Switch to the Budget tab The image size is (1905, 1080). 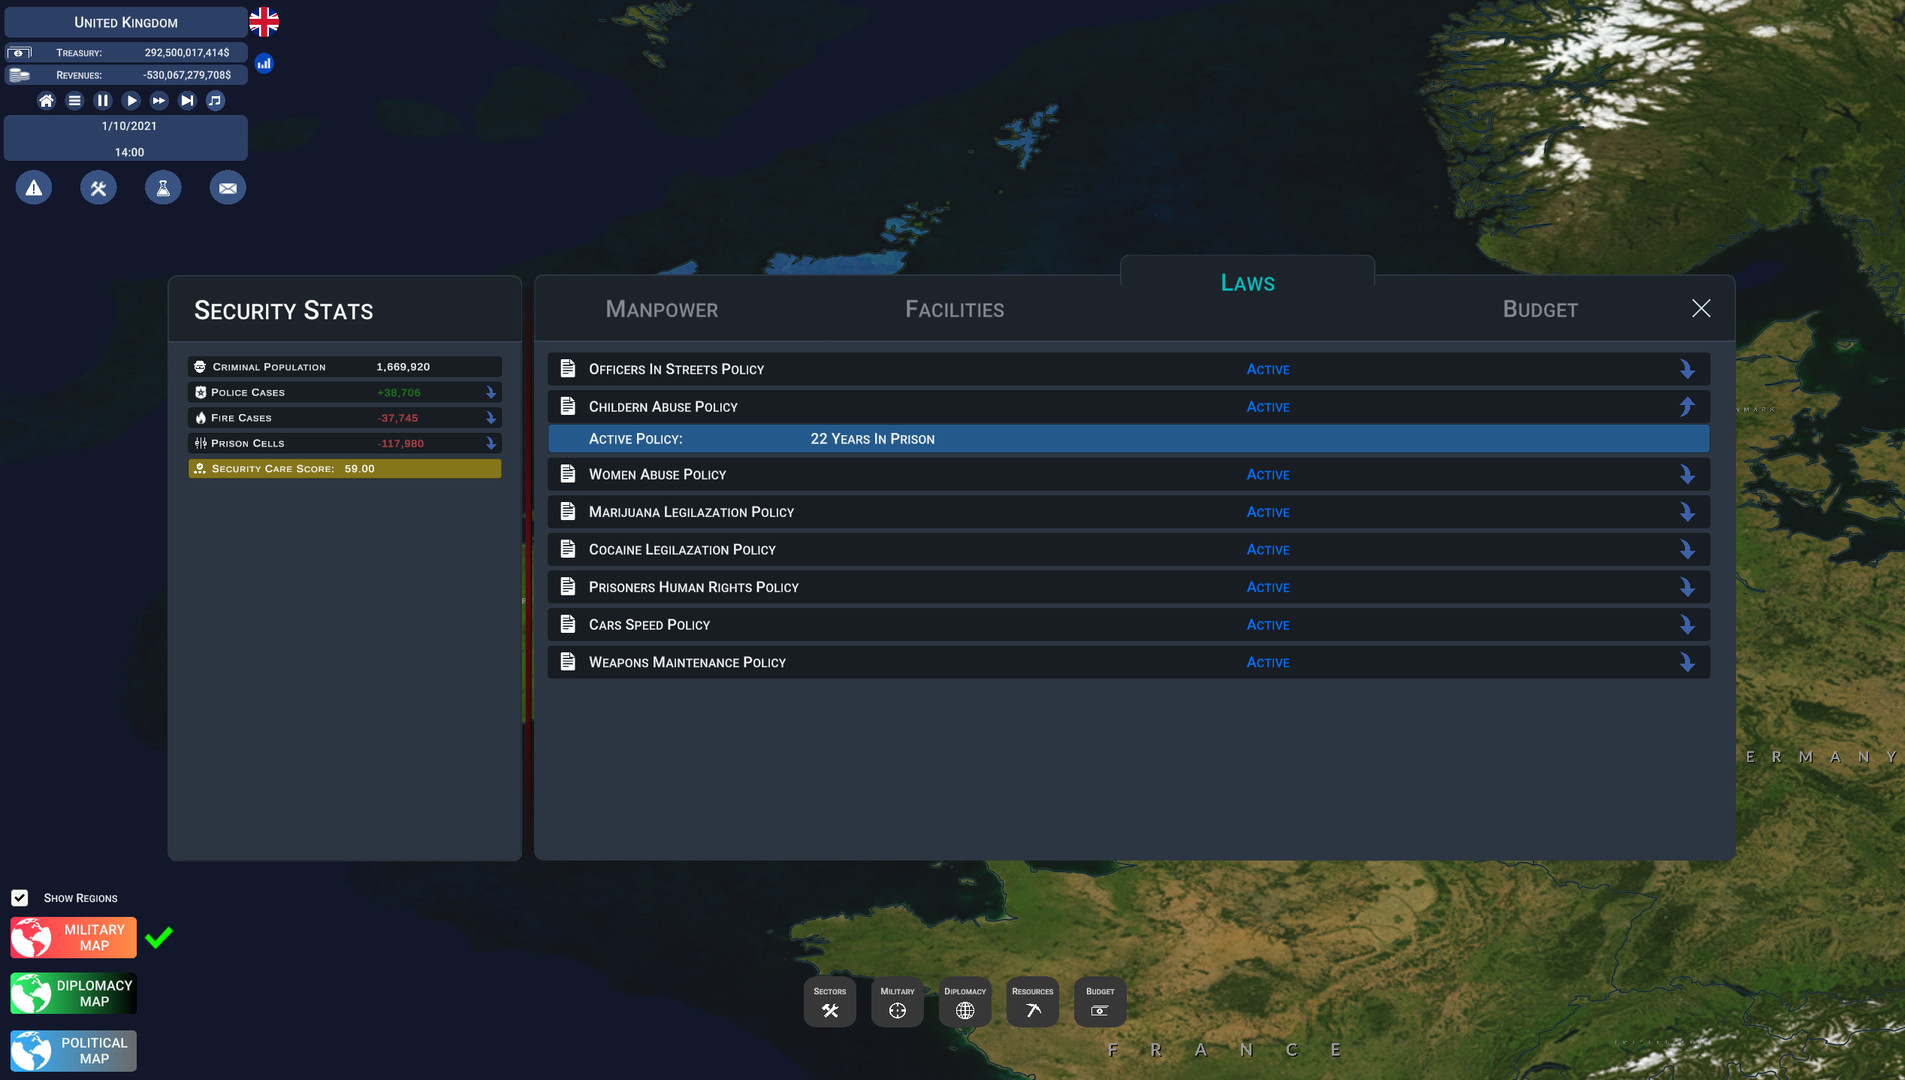(1539, 310)
